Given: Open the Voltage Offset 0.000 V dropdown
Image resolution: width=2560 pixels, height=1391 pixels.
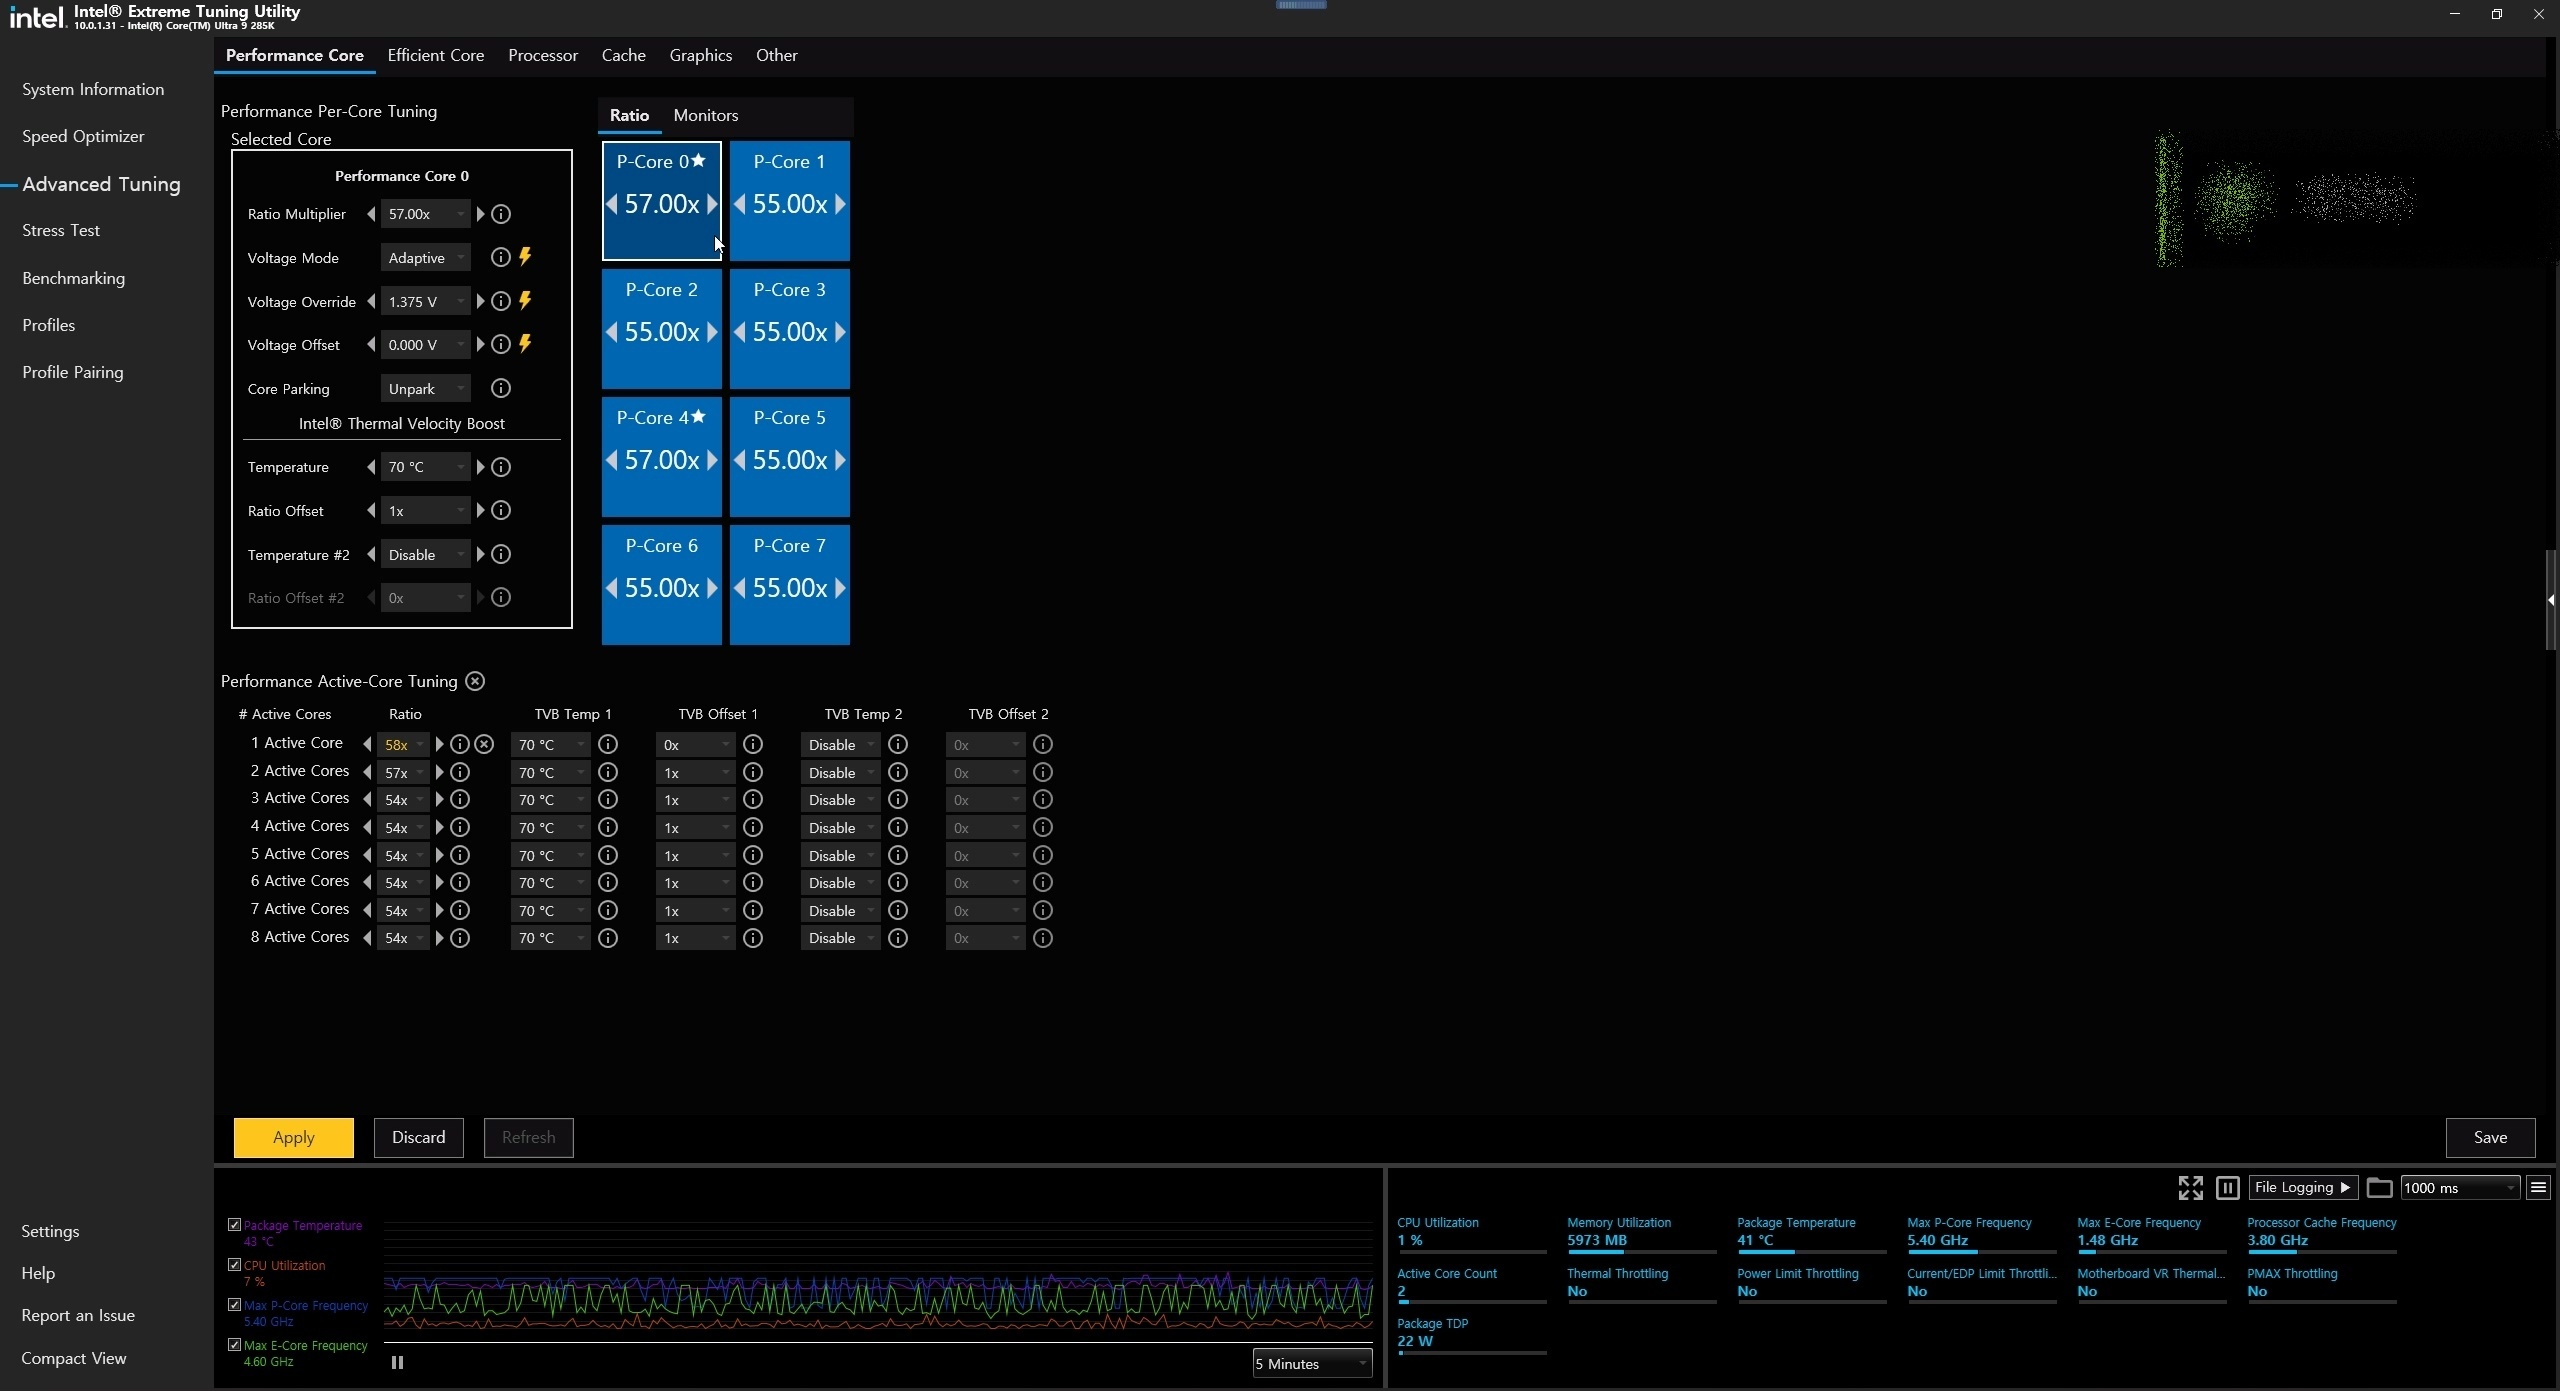Looking at the screenshot, I should tap(425, 345).
